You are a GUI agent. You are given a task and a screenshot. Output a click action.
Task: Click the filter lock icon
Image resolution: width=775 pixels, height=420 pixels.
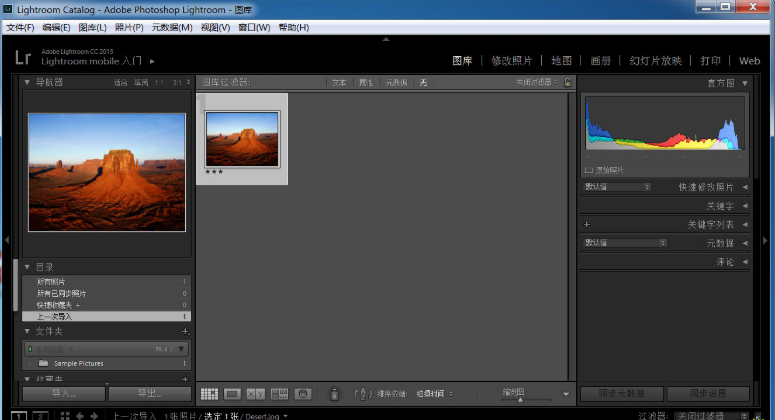tap(567, 82)
